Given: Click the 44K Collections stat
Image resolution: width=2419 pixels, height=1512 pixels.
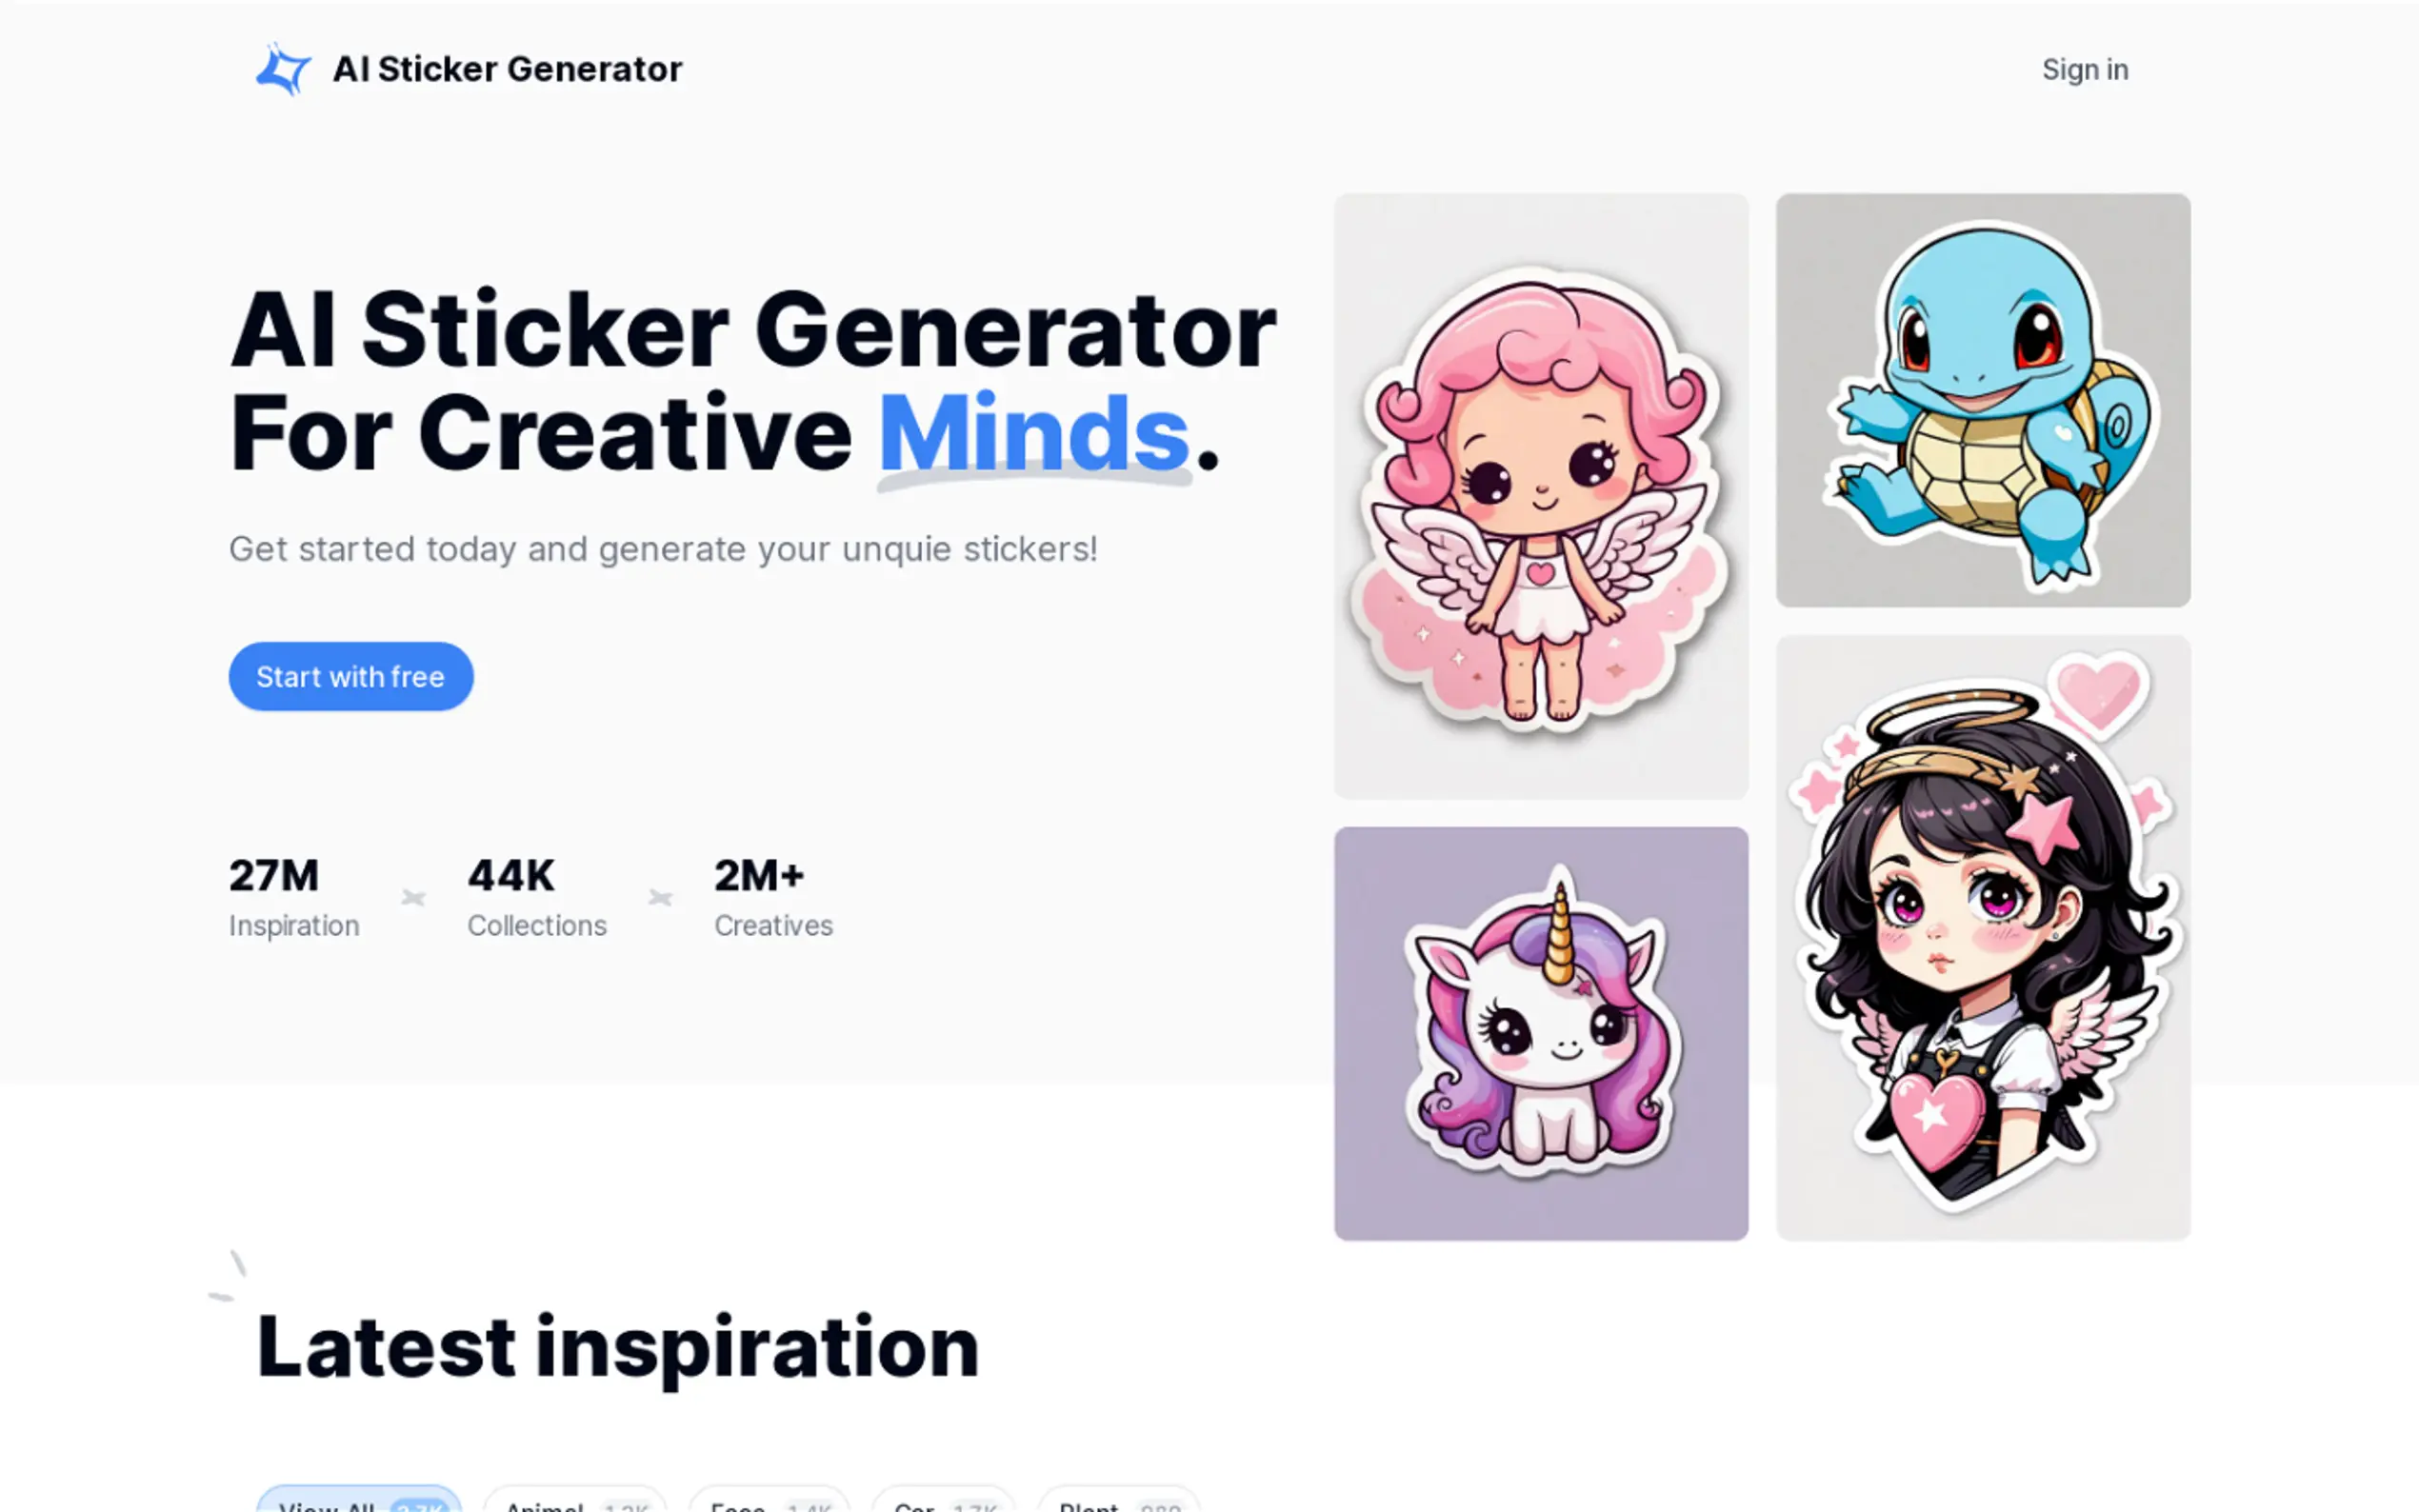Looking at the screenshot, I should pos(537,897).
